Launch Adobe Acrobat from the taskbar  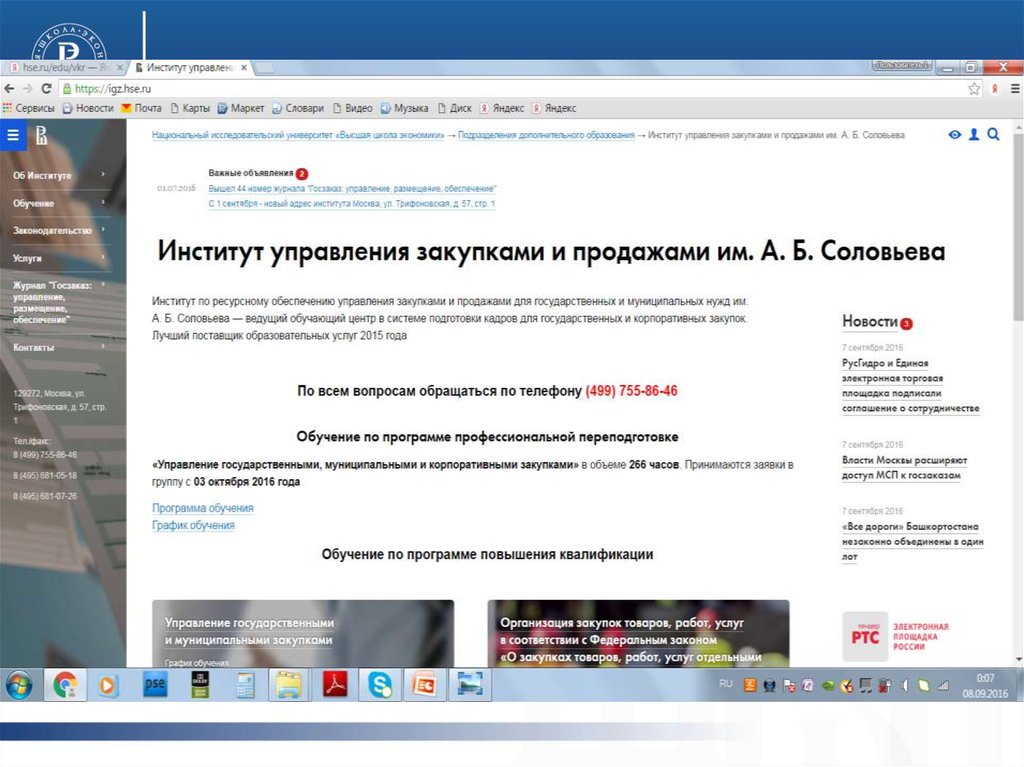(x=333, y=685)
